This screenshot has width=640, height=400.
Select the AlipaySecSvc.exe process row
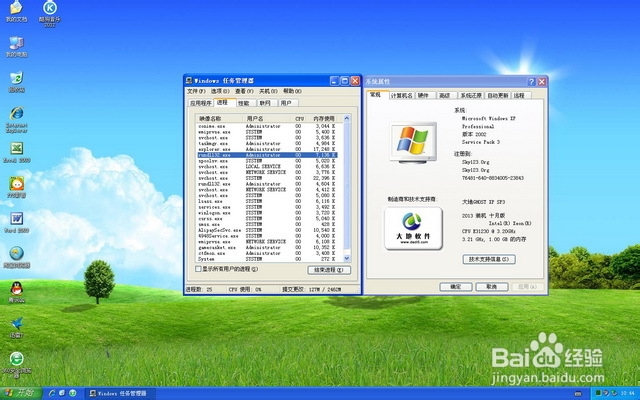point(267,230)
